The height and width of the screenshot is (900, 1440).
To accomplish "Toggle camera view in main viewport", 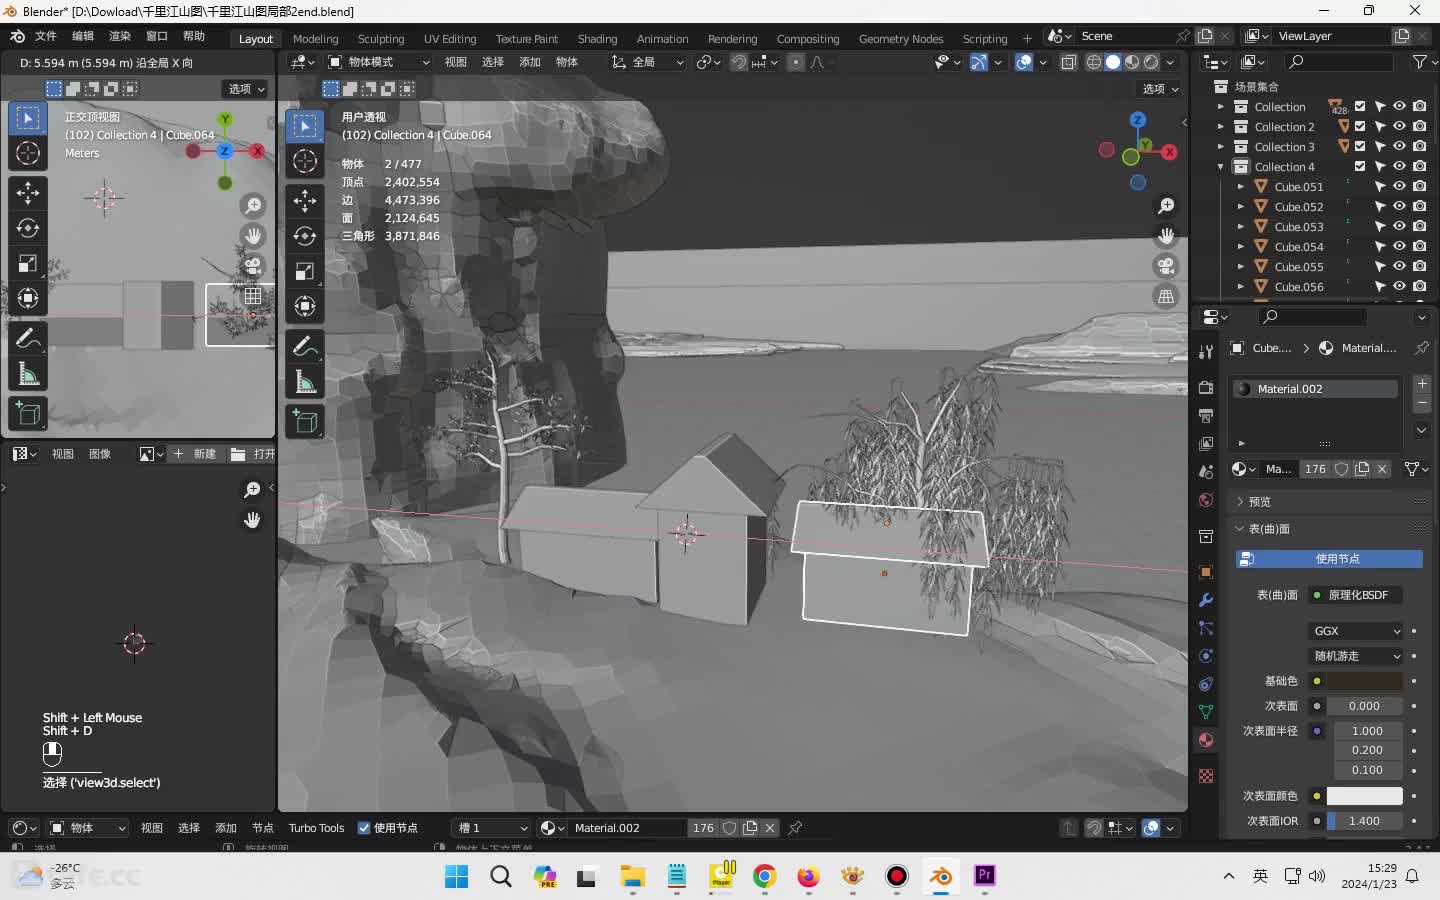I will 1166,266.
